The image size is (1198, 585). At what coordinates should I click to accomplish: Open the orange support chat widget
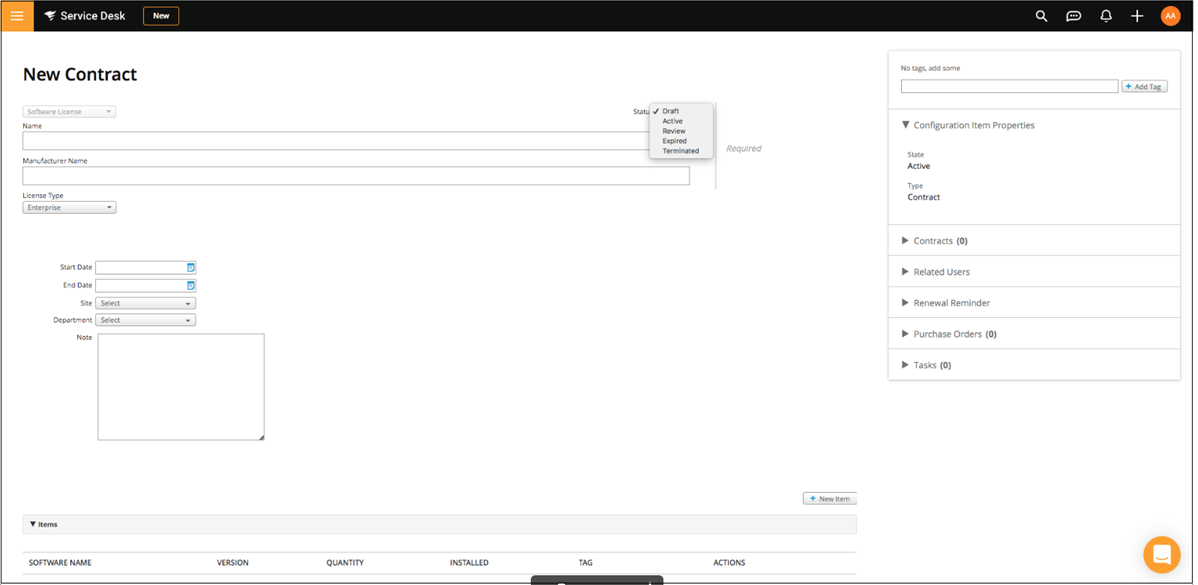[1161, 554]
